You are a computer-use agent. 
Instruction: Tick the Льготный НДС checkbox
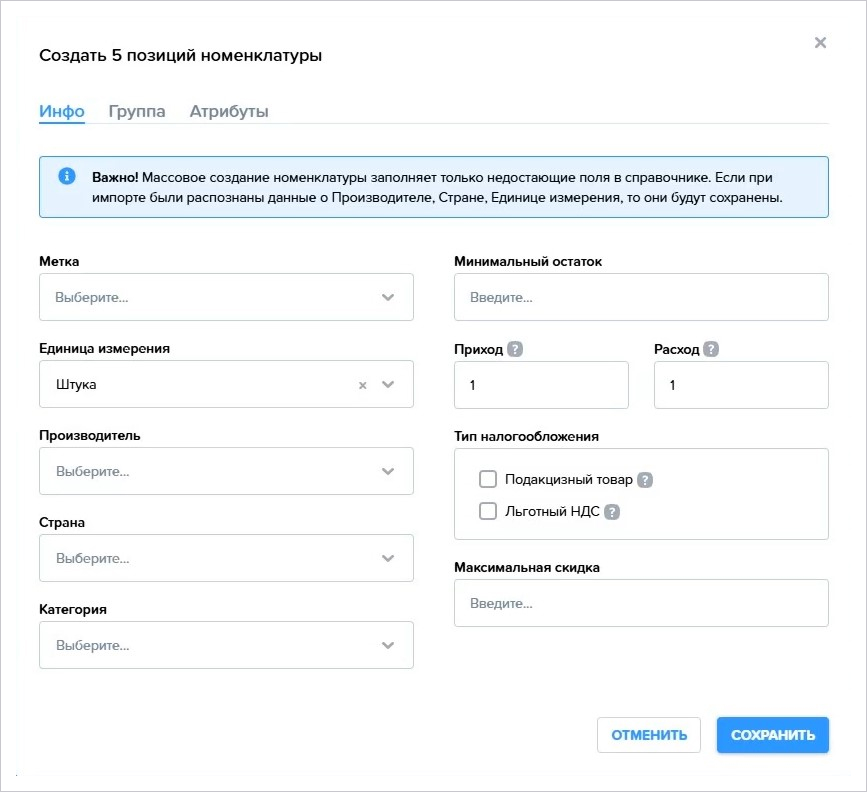pyautogui.click(x=488, y=511)
